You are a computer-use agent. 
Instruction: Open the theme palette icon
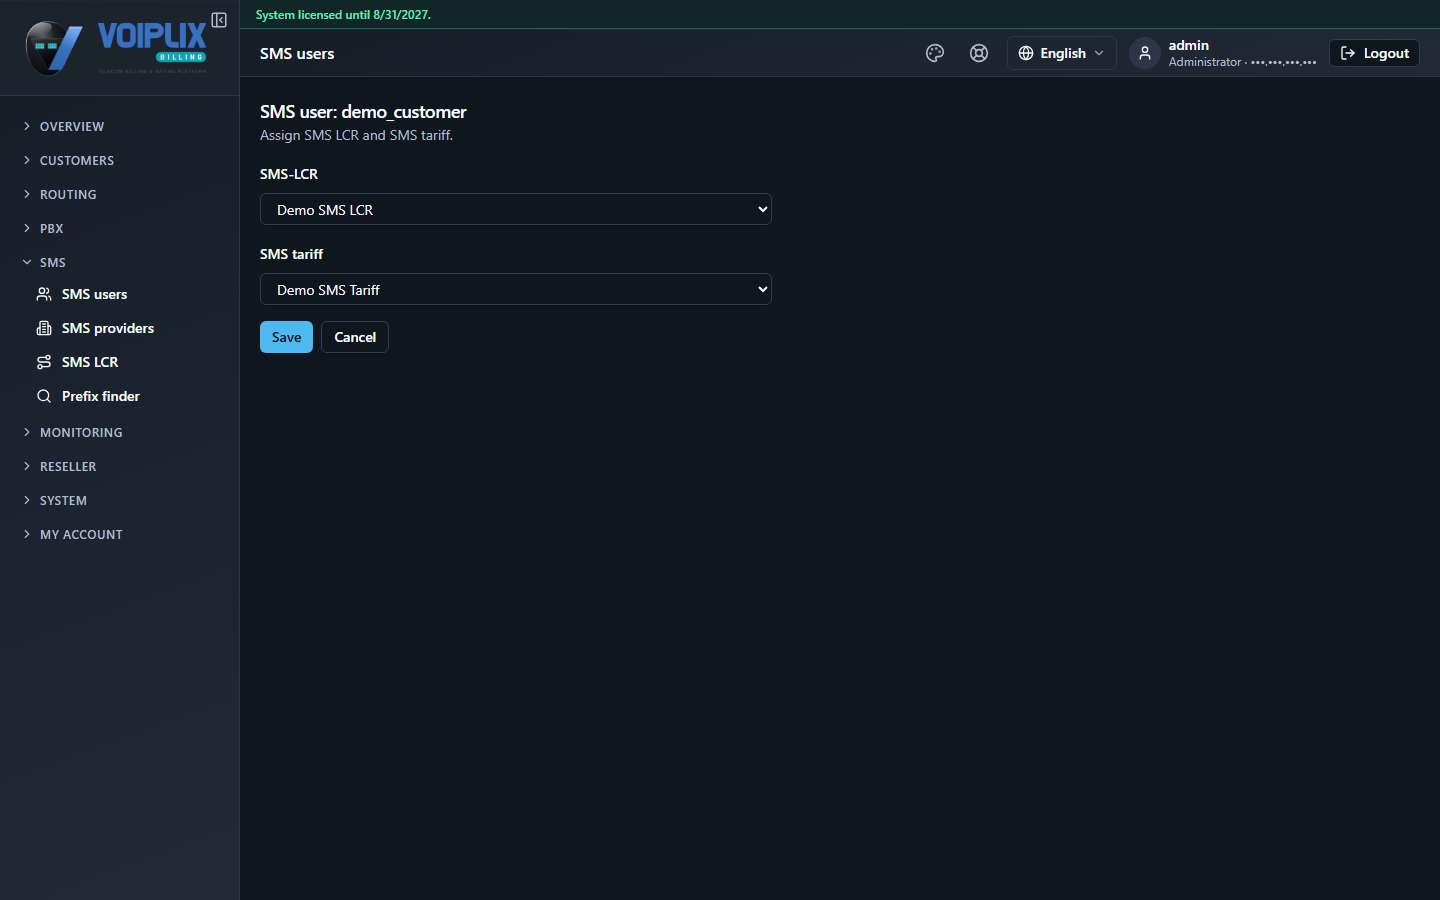[935, 53]
